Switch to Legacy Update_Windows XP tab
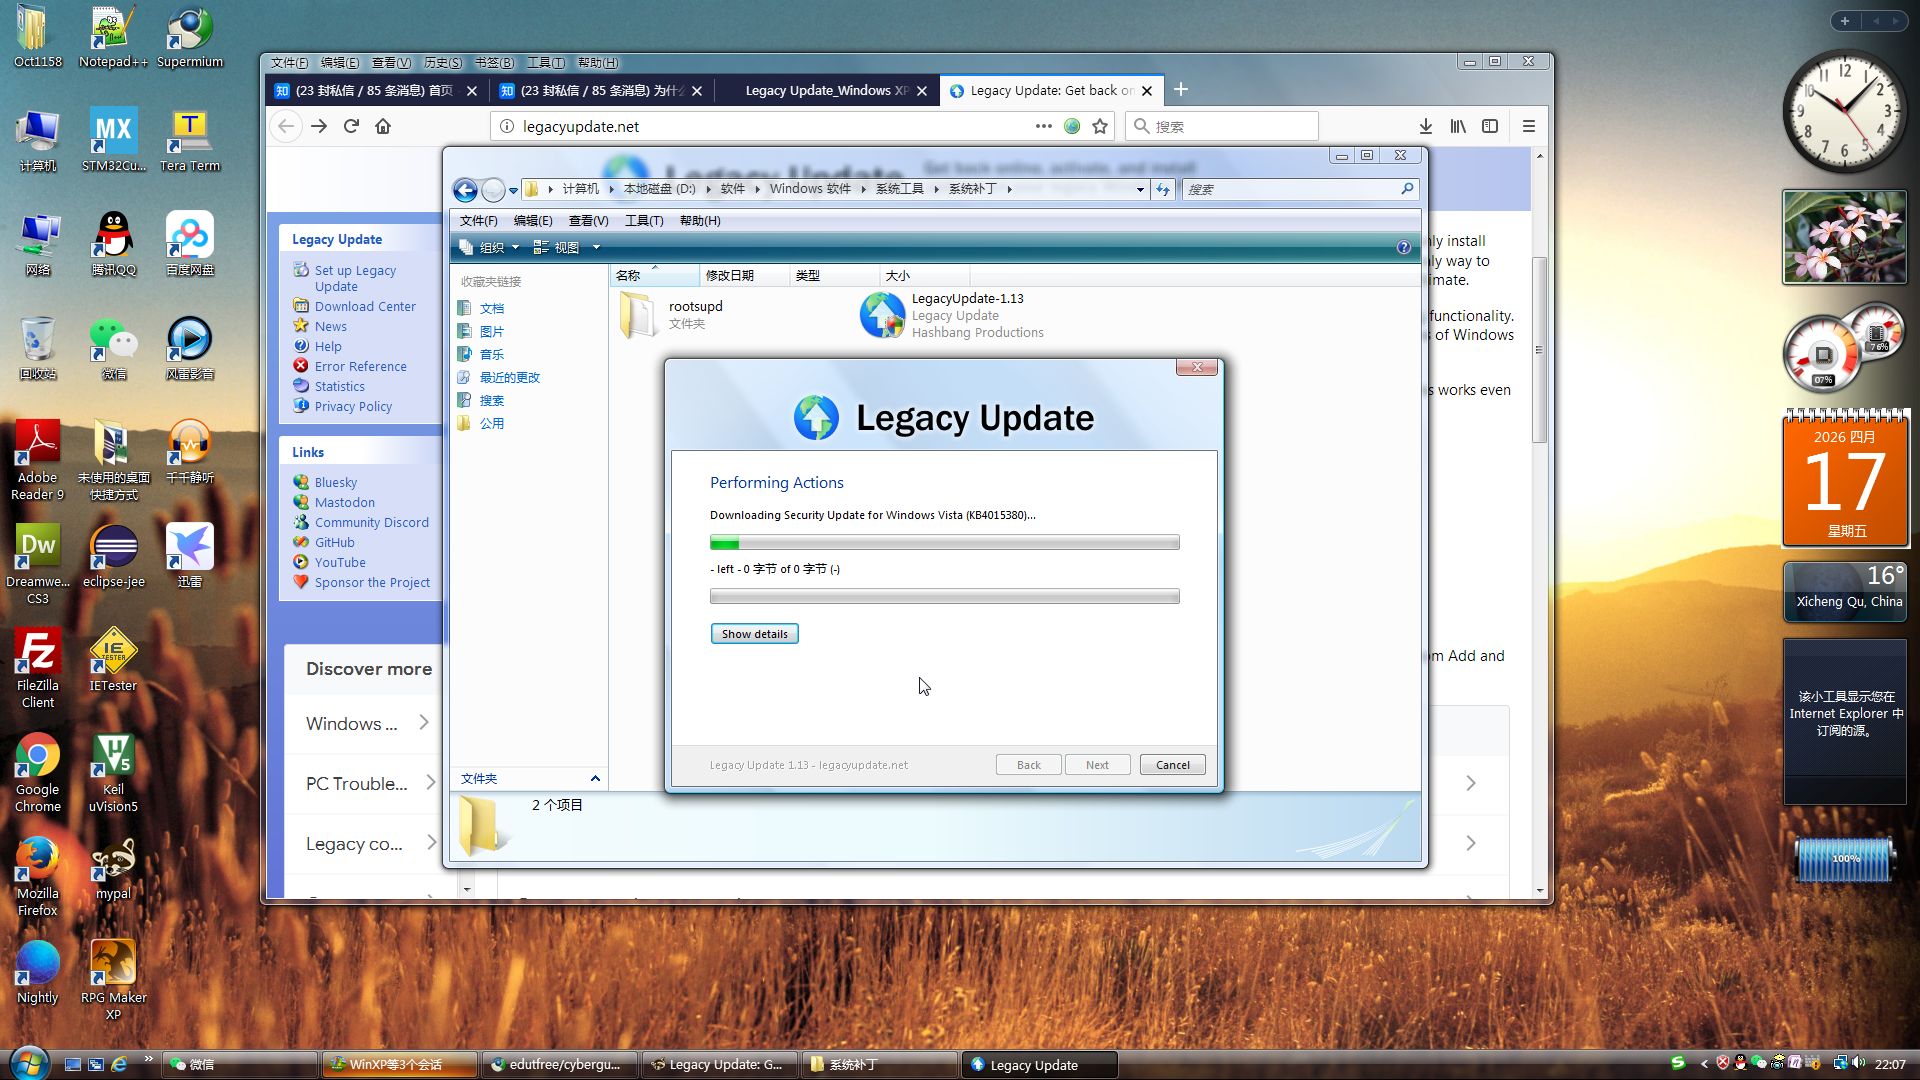 click(x=826, y=90)
